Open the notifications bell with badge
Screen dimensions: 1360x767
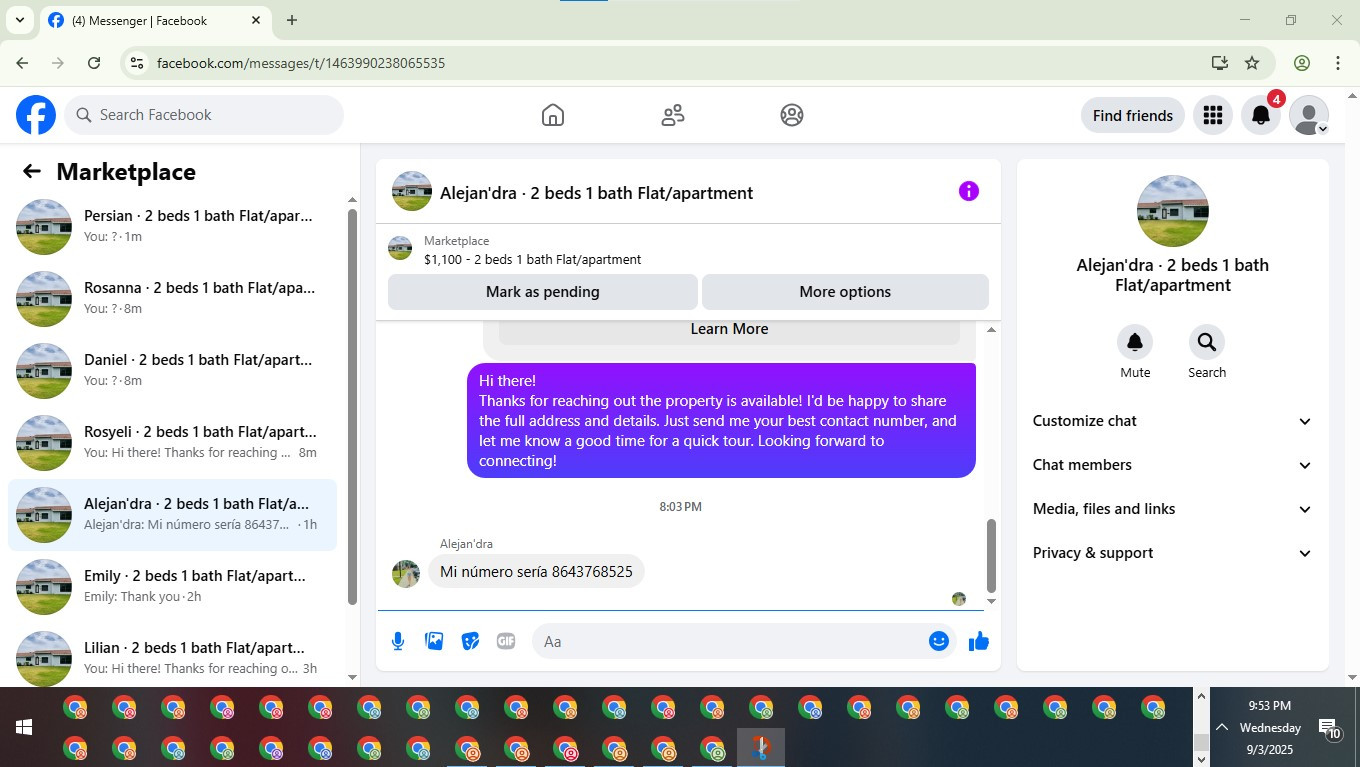[x=1261, y=115]
